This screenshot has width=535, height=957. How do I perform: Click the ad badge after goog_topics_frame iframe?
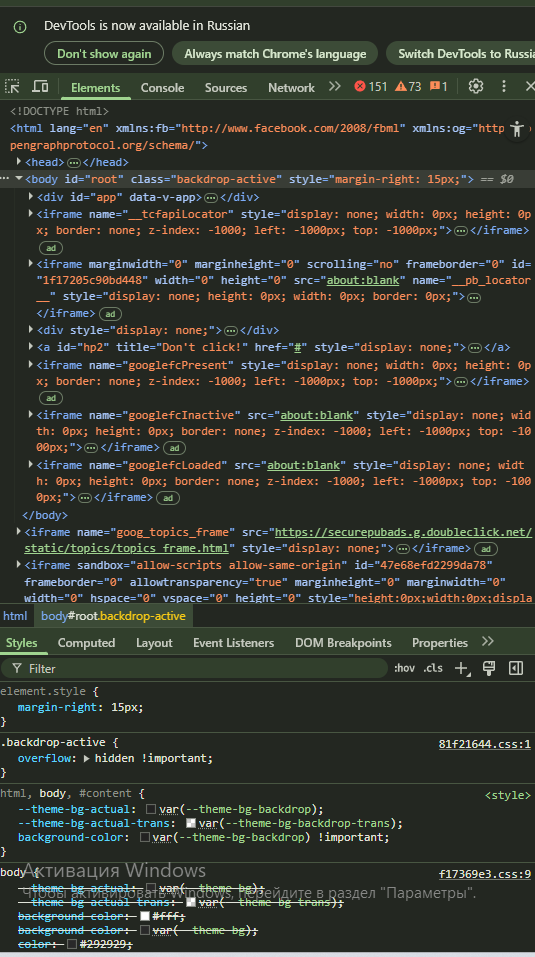[x=486, y=549]
